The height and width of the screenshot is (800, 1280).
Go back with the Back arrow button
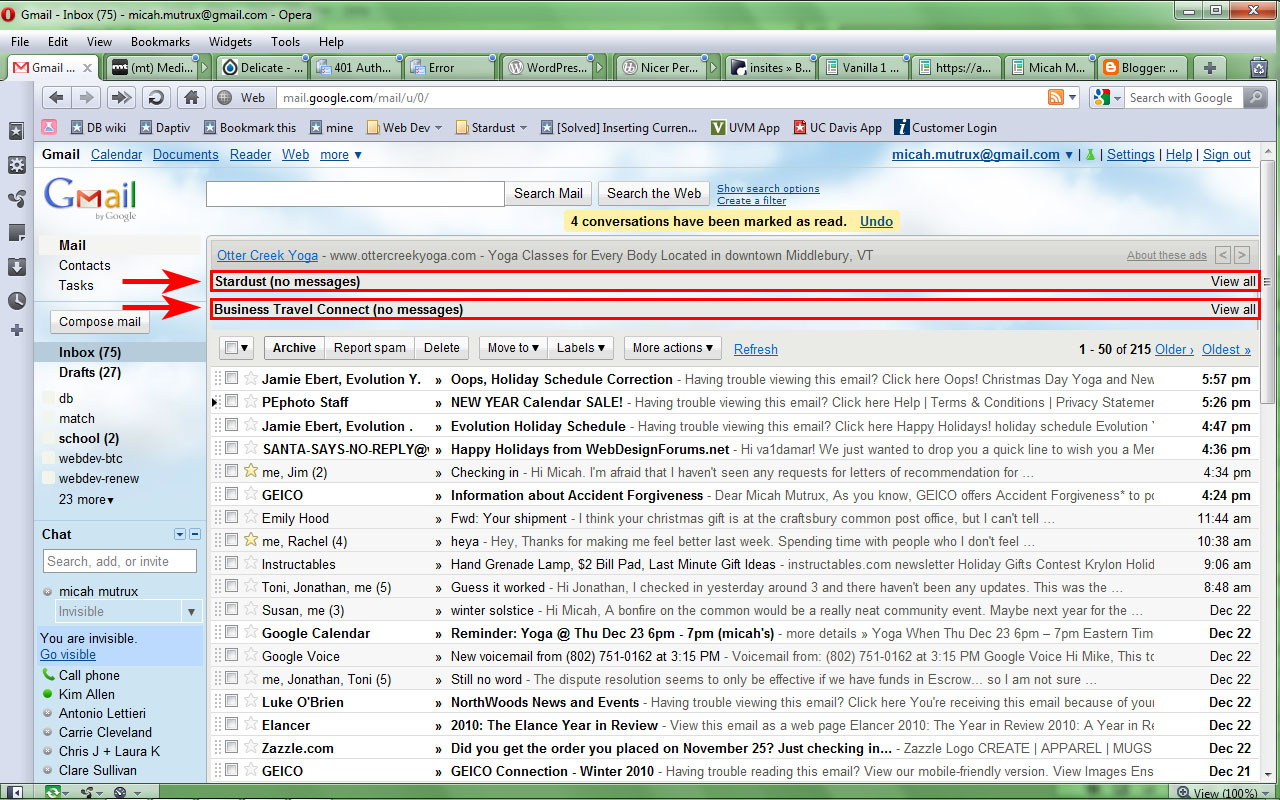coord(56,97)
